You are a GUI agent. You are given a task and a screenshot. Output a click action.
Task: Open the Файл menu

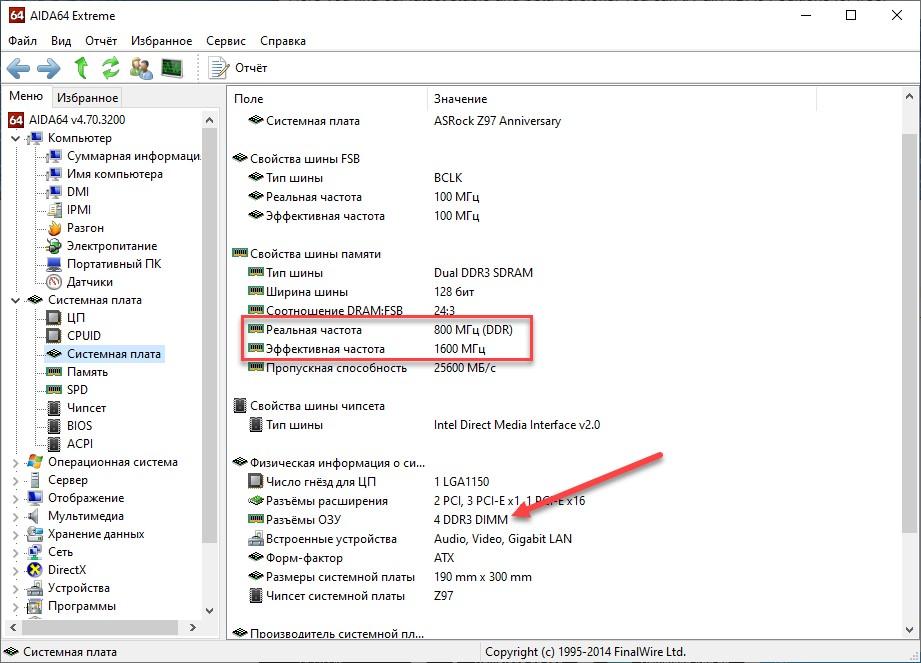22,41
